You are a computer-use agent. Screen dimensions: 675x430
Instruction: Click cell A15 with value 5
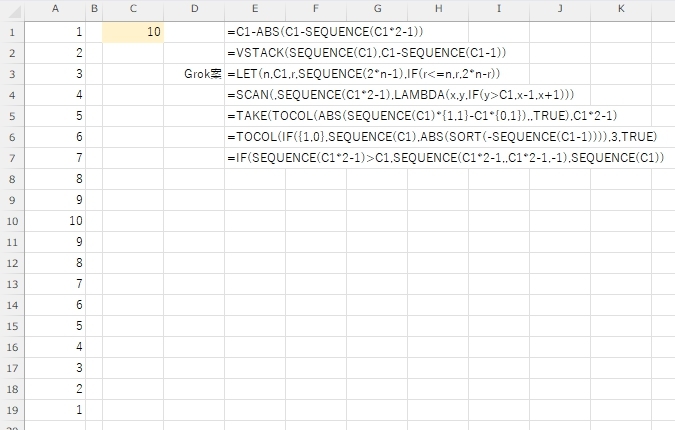[55, 326]
